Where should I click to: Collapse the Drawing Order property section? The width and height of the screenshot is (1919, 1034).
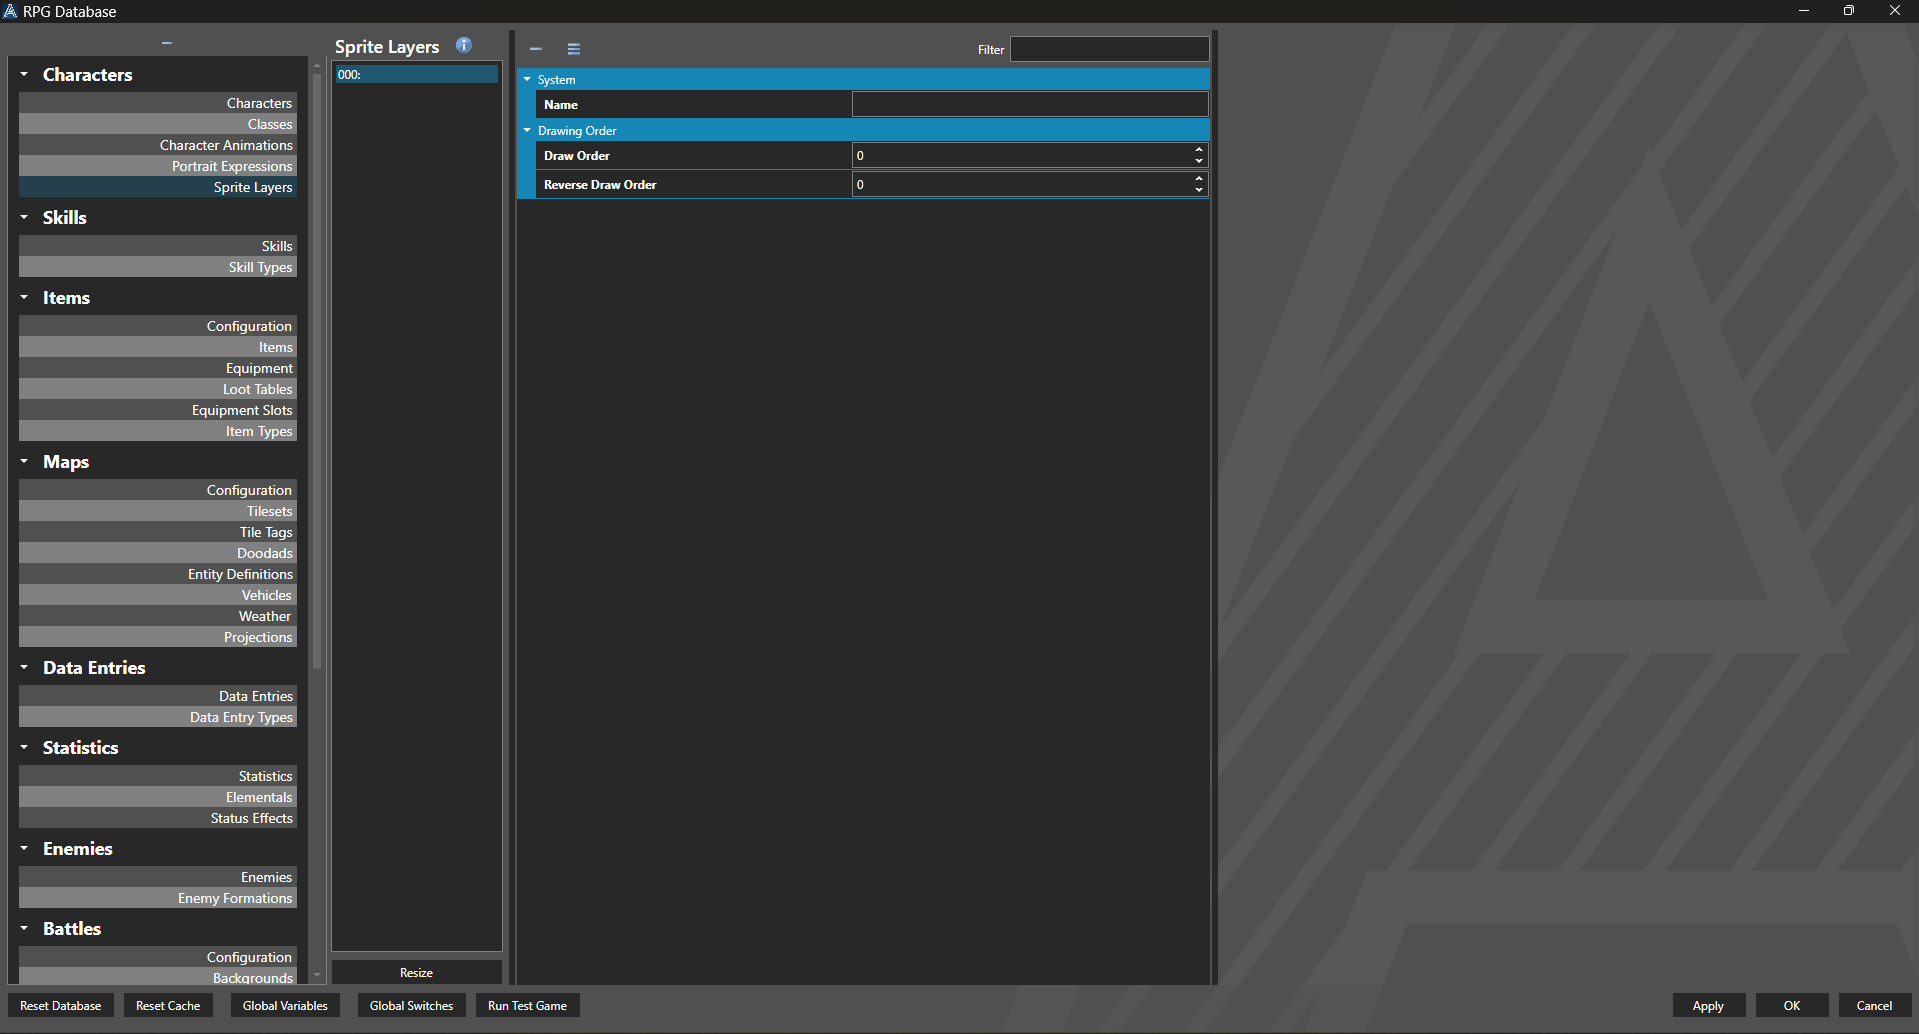(x=527, y=131)
